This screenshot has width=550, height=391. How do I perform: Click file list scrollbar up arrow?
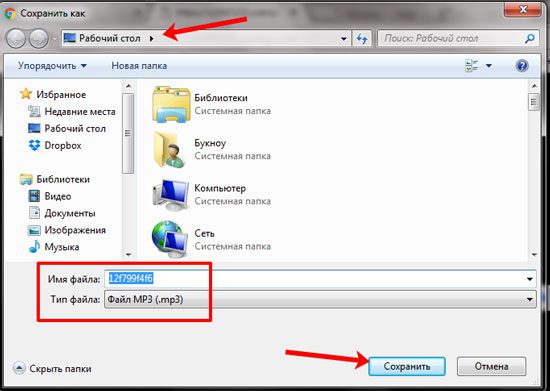coord(534,86)
